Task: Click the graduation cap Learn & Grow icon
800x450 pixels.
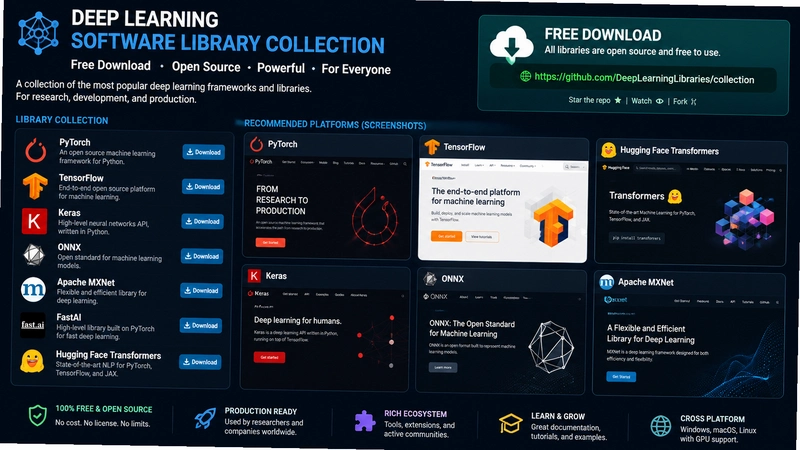Action: coord(510,423)
